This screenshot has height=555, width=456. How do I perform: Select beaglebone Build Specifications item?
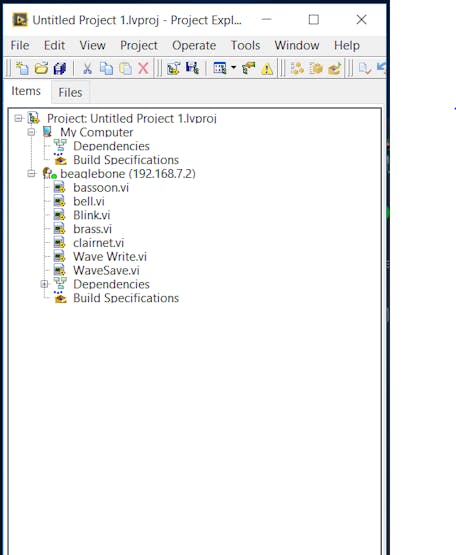[x=126, y=298]
